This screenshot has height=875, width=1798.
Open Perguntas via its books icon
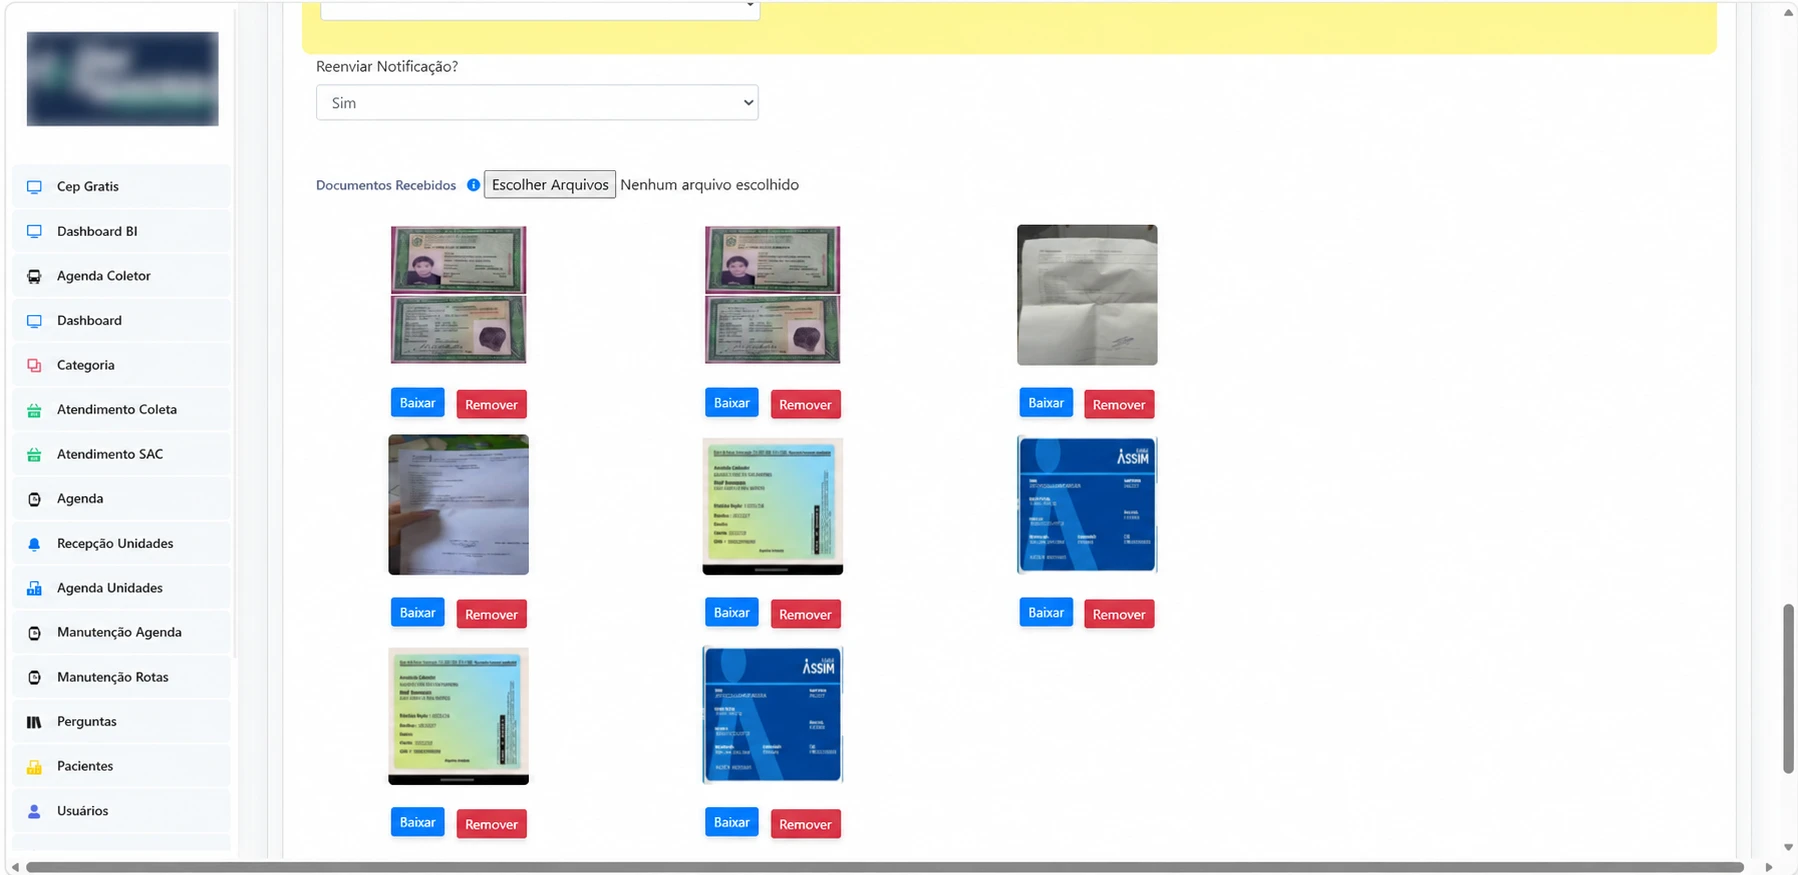pyautogui.click(x=34, y=722)
